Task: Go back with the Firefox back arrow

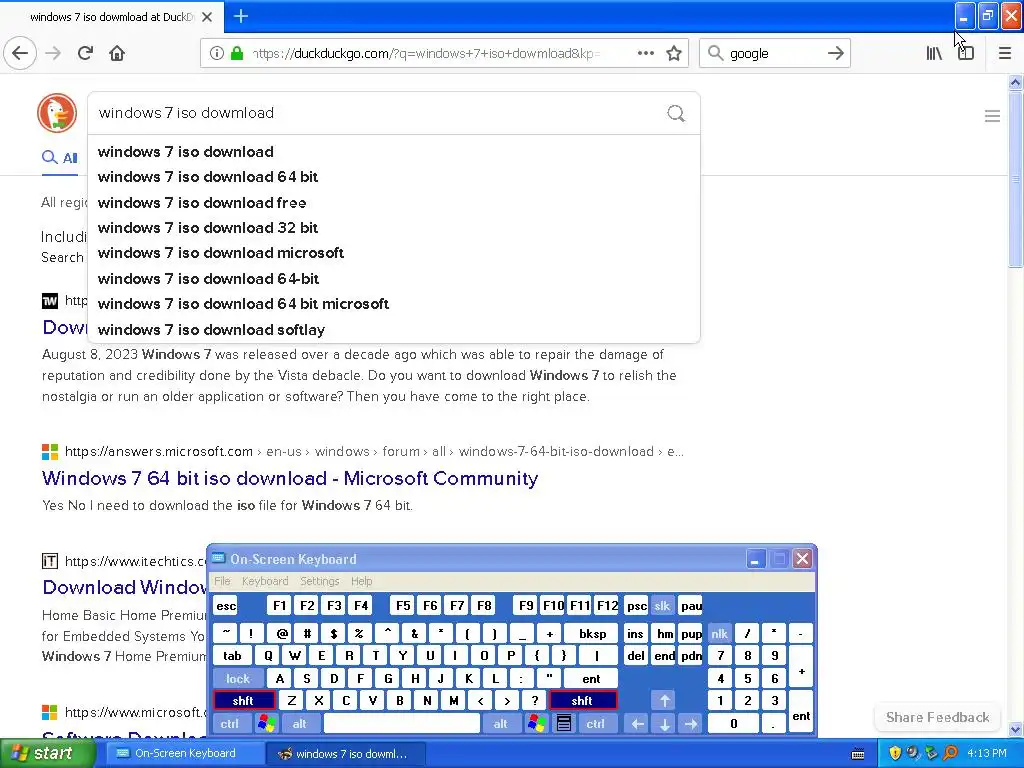Action: coord(20,53)
